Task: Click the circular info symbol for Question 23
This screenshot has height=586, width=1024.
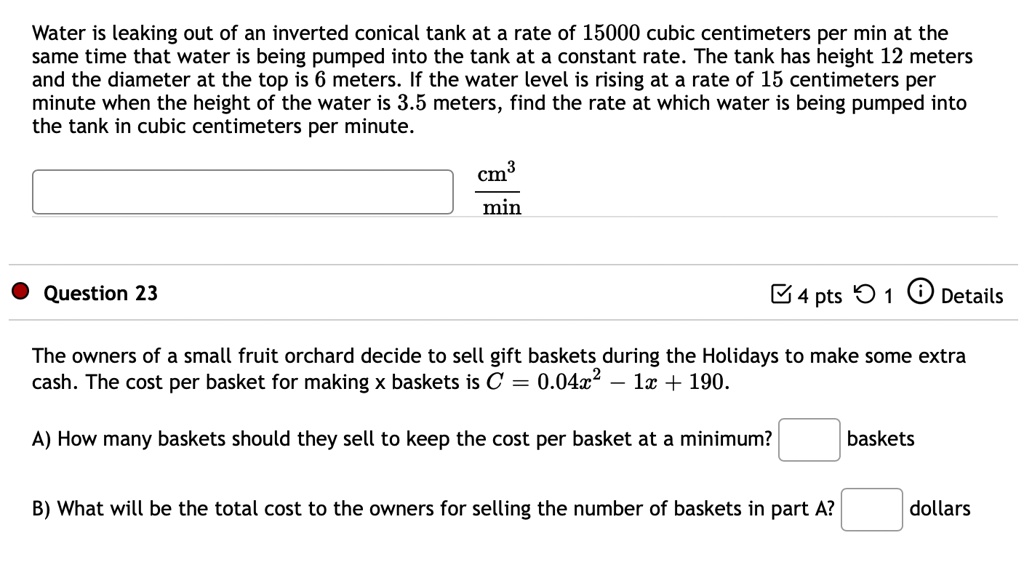Action: tap(920, 294)
